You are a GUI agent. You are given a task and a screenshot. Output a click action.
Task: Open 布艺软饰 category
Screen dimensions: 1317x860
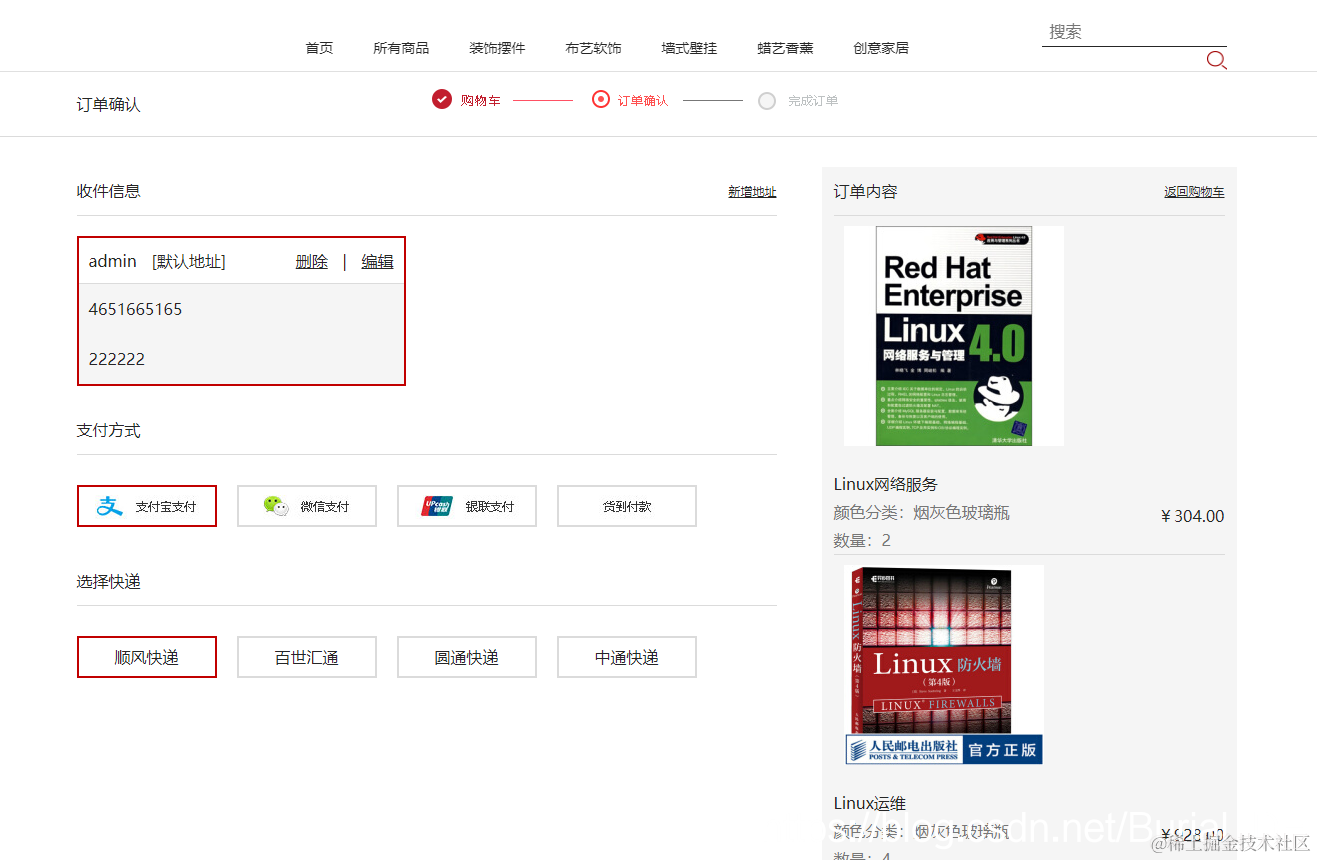pos(593,48)
